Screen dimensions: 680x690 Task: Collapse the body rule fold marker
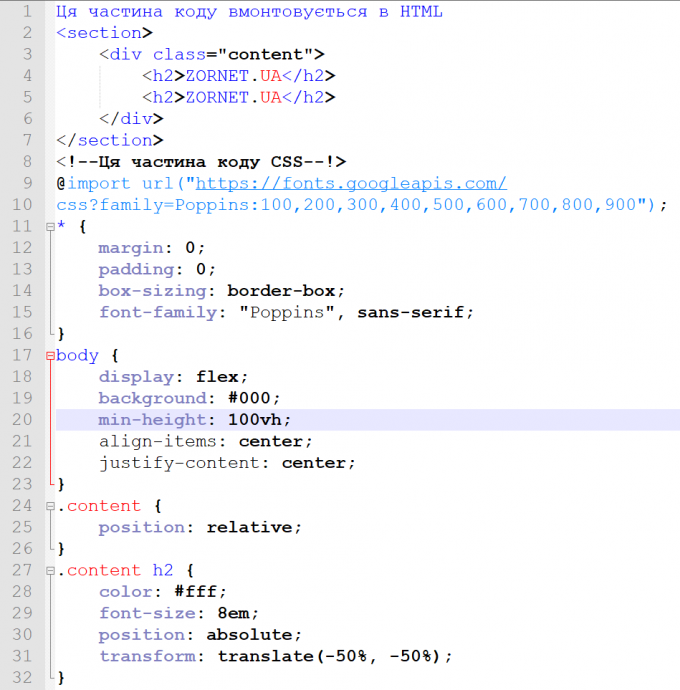click(50, 356)
